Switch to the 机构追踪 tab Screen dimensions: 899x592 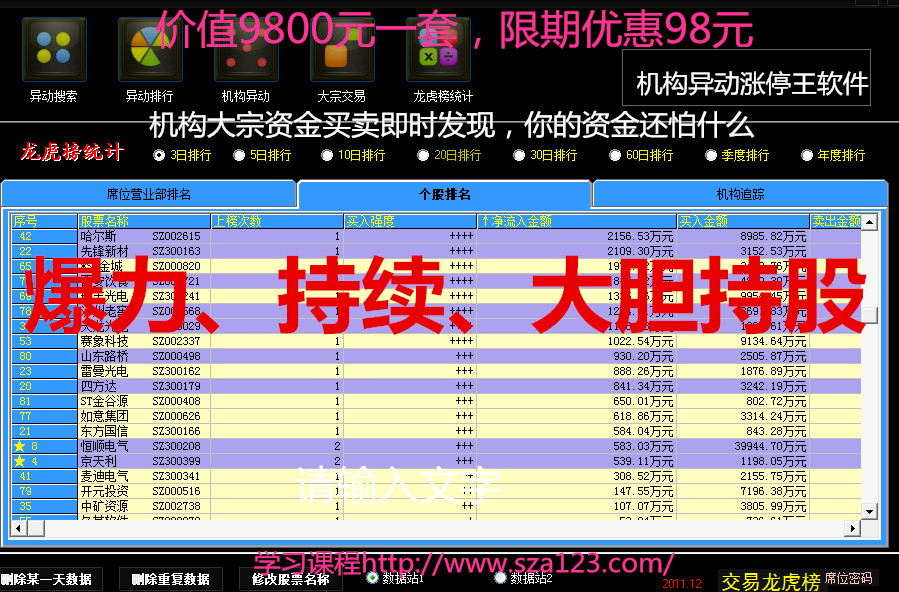739,194
